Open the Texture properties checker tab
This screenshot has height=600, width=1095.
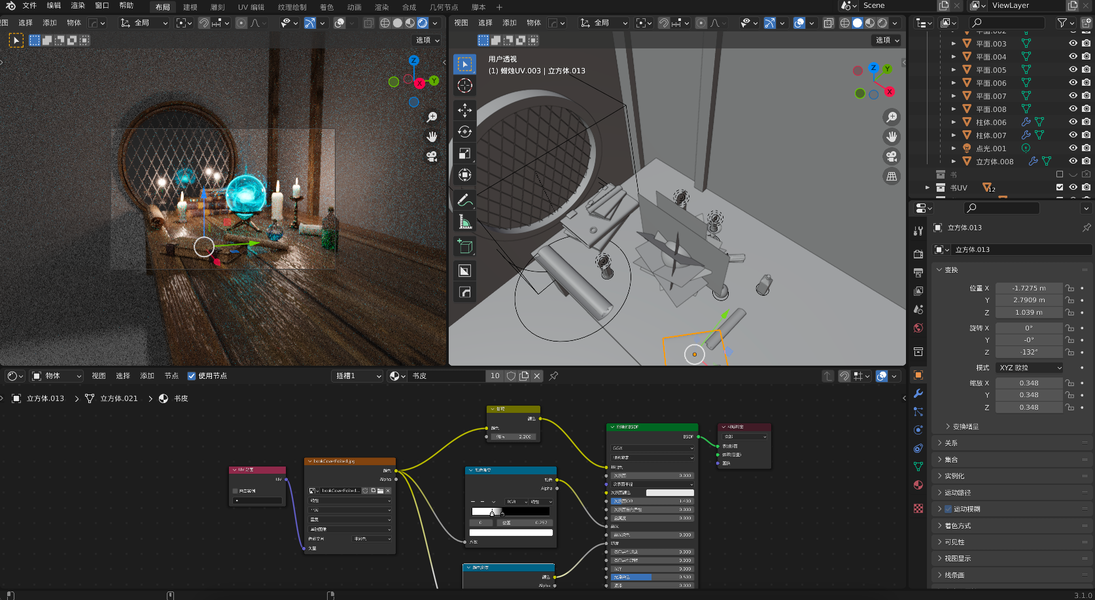point(918,508)
